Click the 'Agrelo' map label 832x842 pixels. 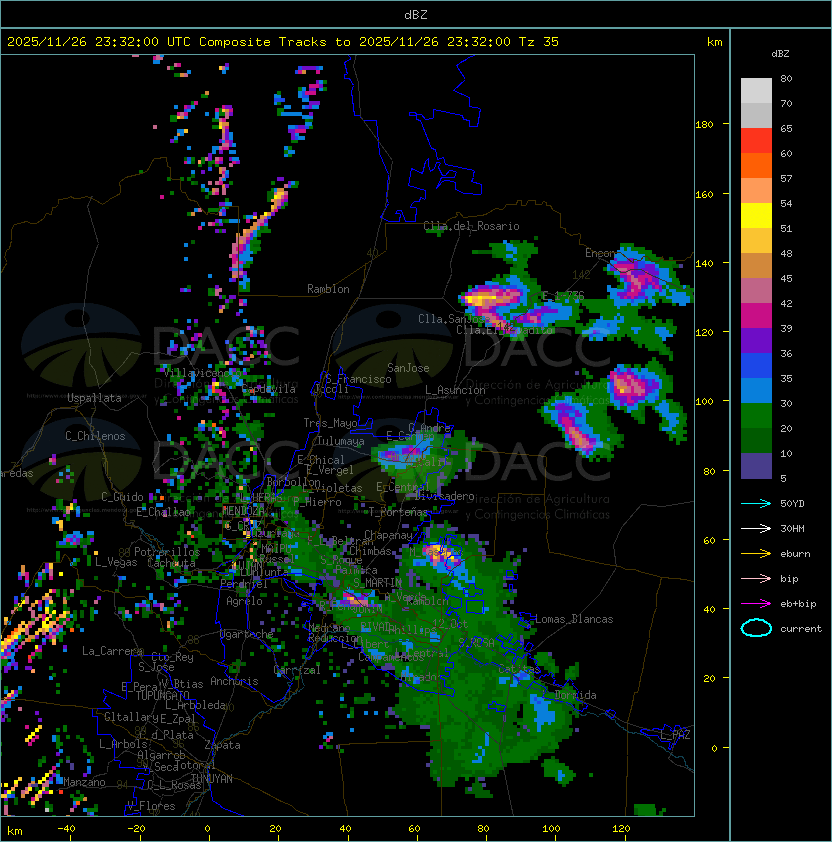point(244,601)
